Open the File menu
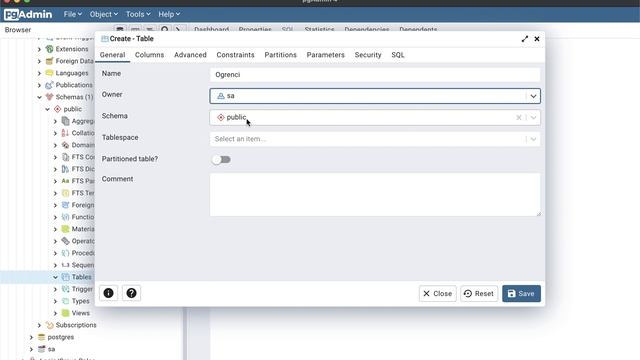Viewport: 640px width, 360px height. [72, 14]
